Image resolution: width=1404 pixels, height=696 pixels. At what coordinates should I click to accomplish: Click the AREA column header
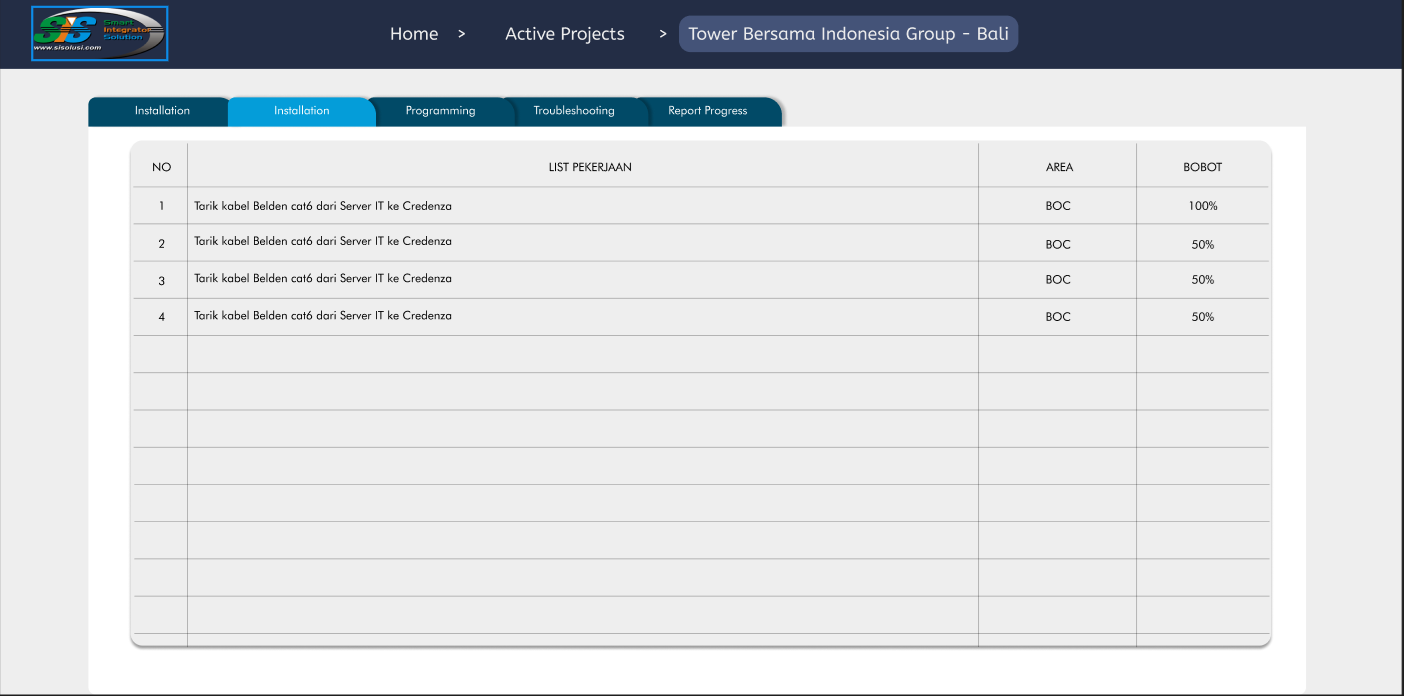[x=1059, y=167]
